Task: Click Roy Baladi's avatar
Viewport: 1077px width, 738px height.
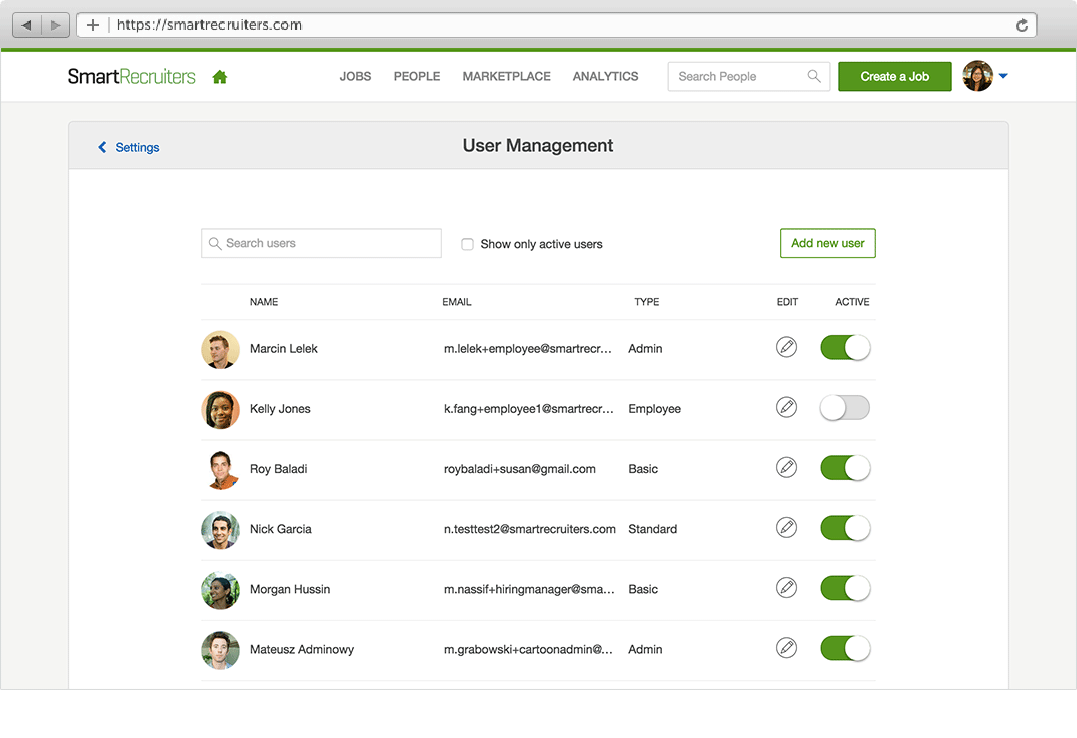Action: (x=220, y=470)
